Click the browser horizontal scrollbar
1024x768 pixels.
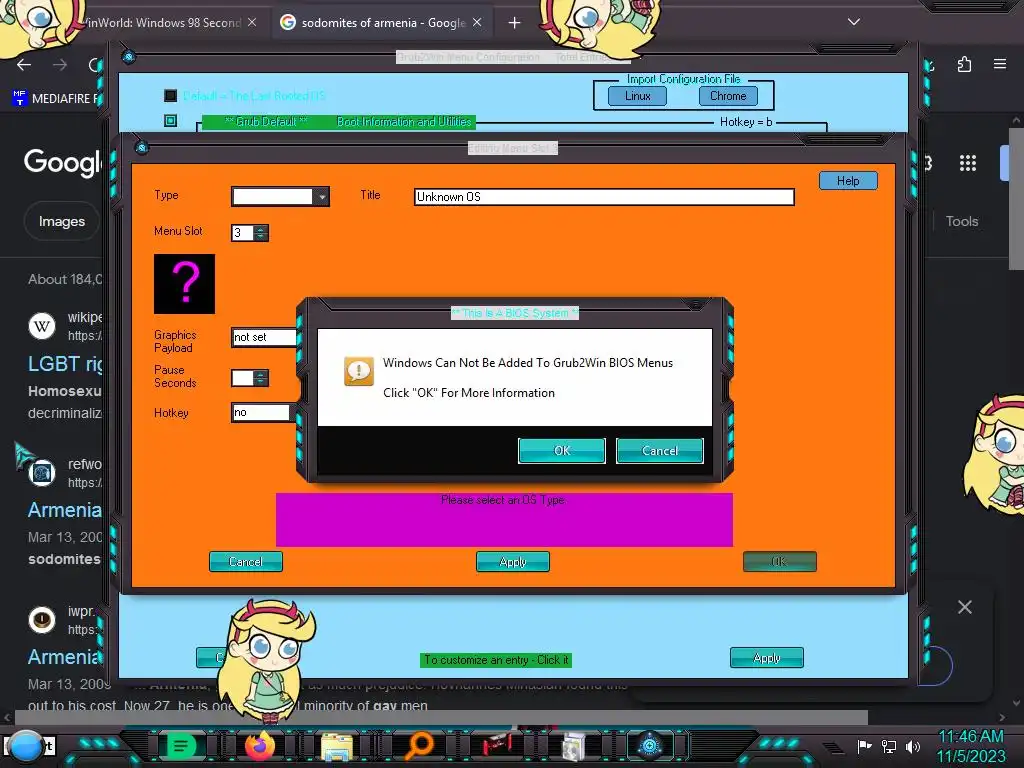point(441,717)
